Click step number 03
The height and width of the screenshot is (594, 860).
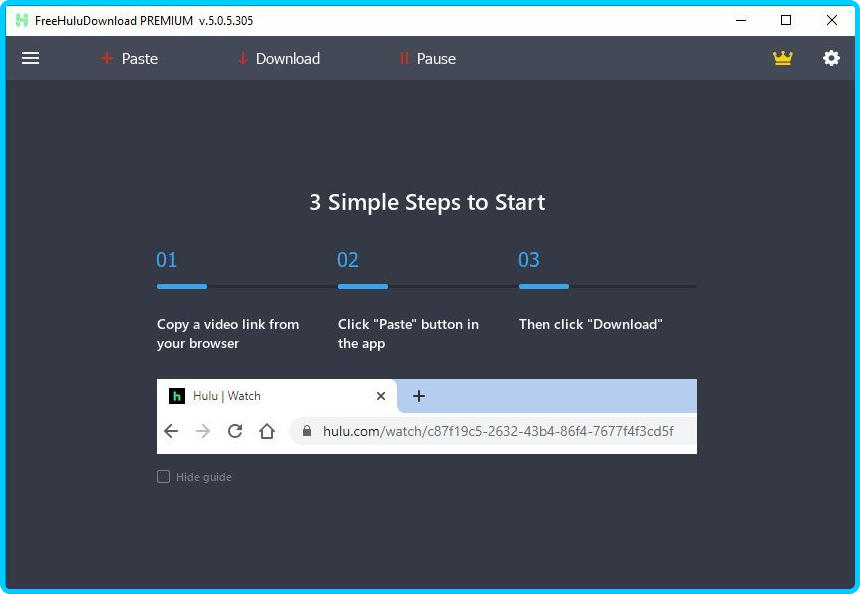point(529,259)
